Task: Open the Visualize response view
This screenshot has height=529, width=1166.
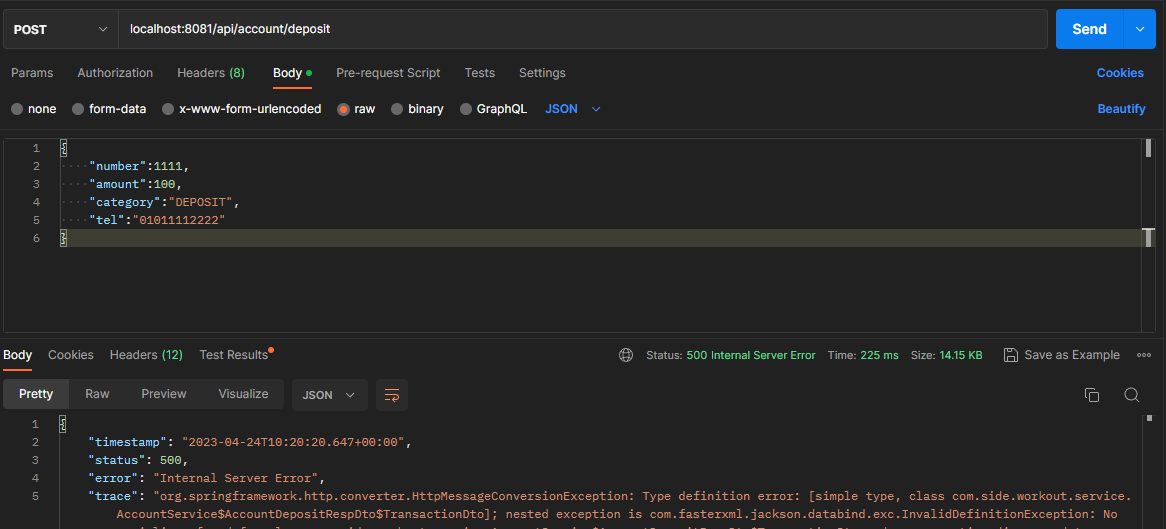Action: (243, 394)
